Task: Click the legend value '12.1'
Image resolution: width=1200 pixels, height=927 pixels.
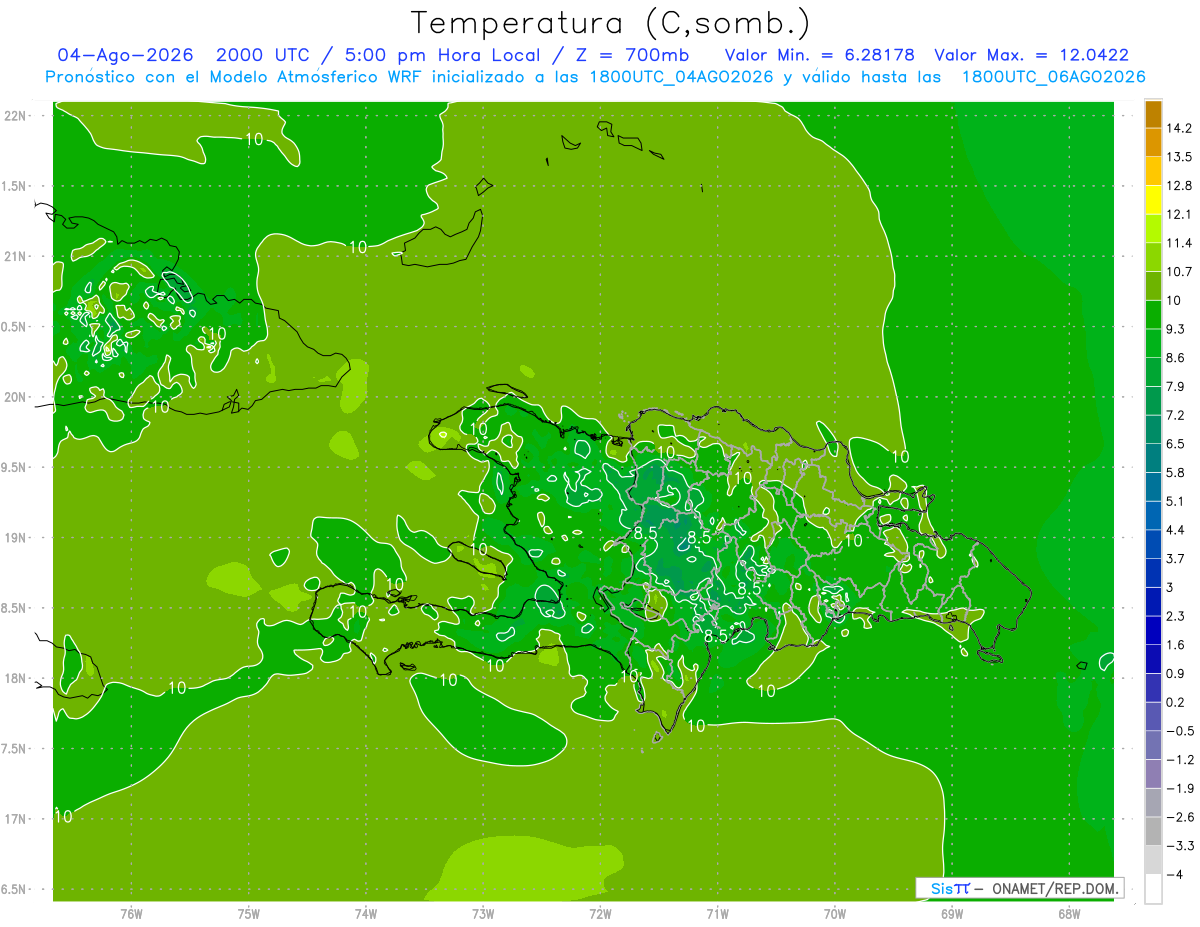Action: tap(1181, 214)
